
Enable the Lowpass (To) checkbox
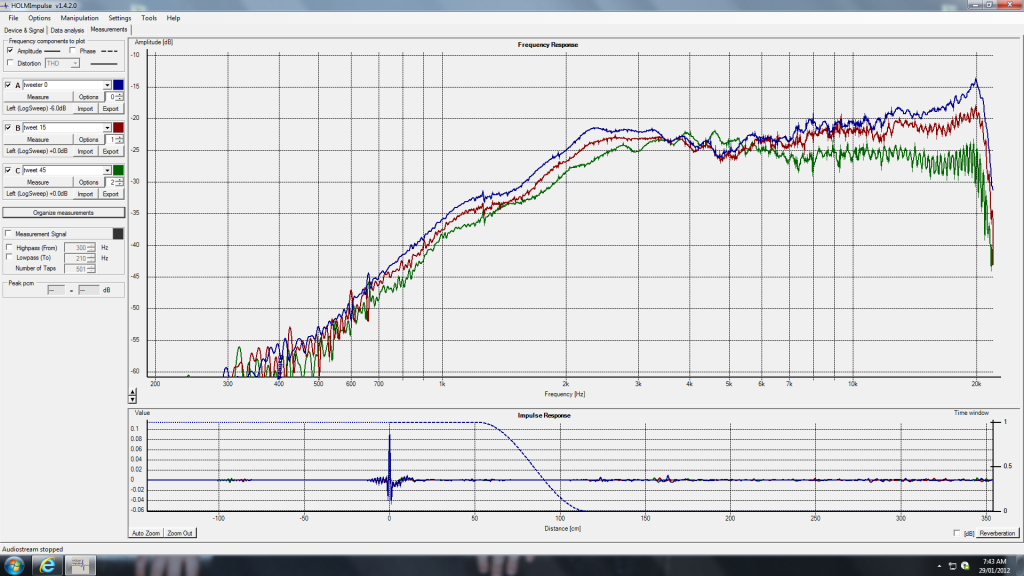pyautogui.click(x=9, y=257)
